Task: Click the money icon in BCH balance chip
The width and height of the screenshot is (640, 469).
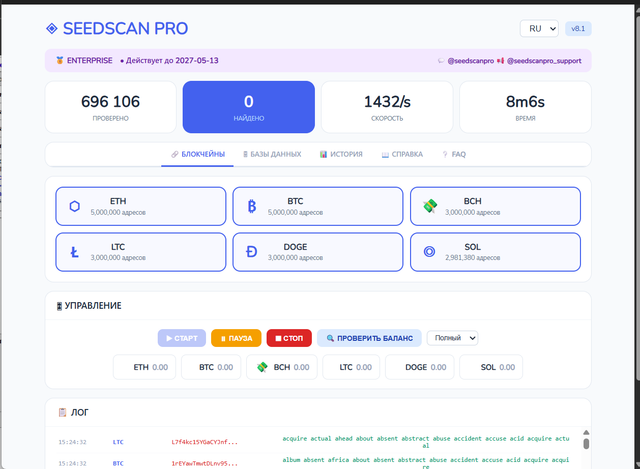Action: pos(262,367)
